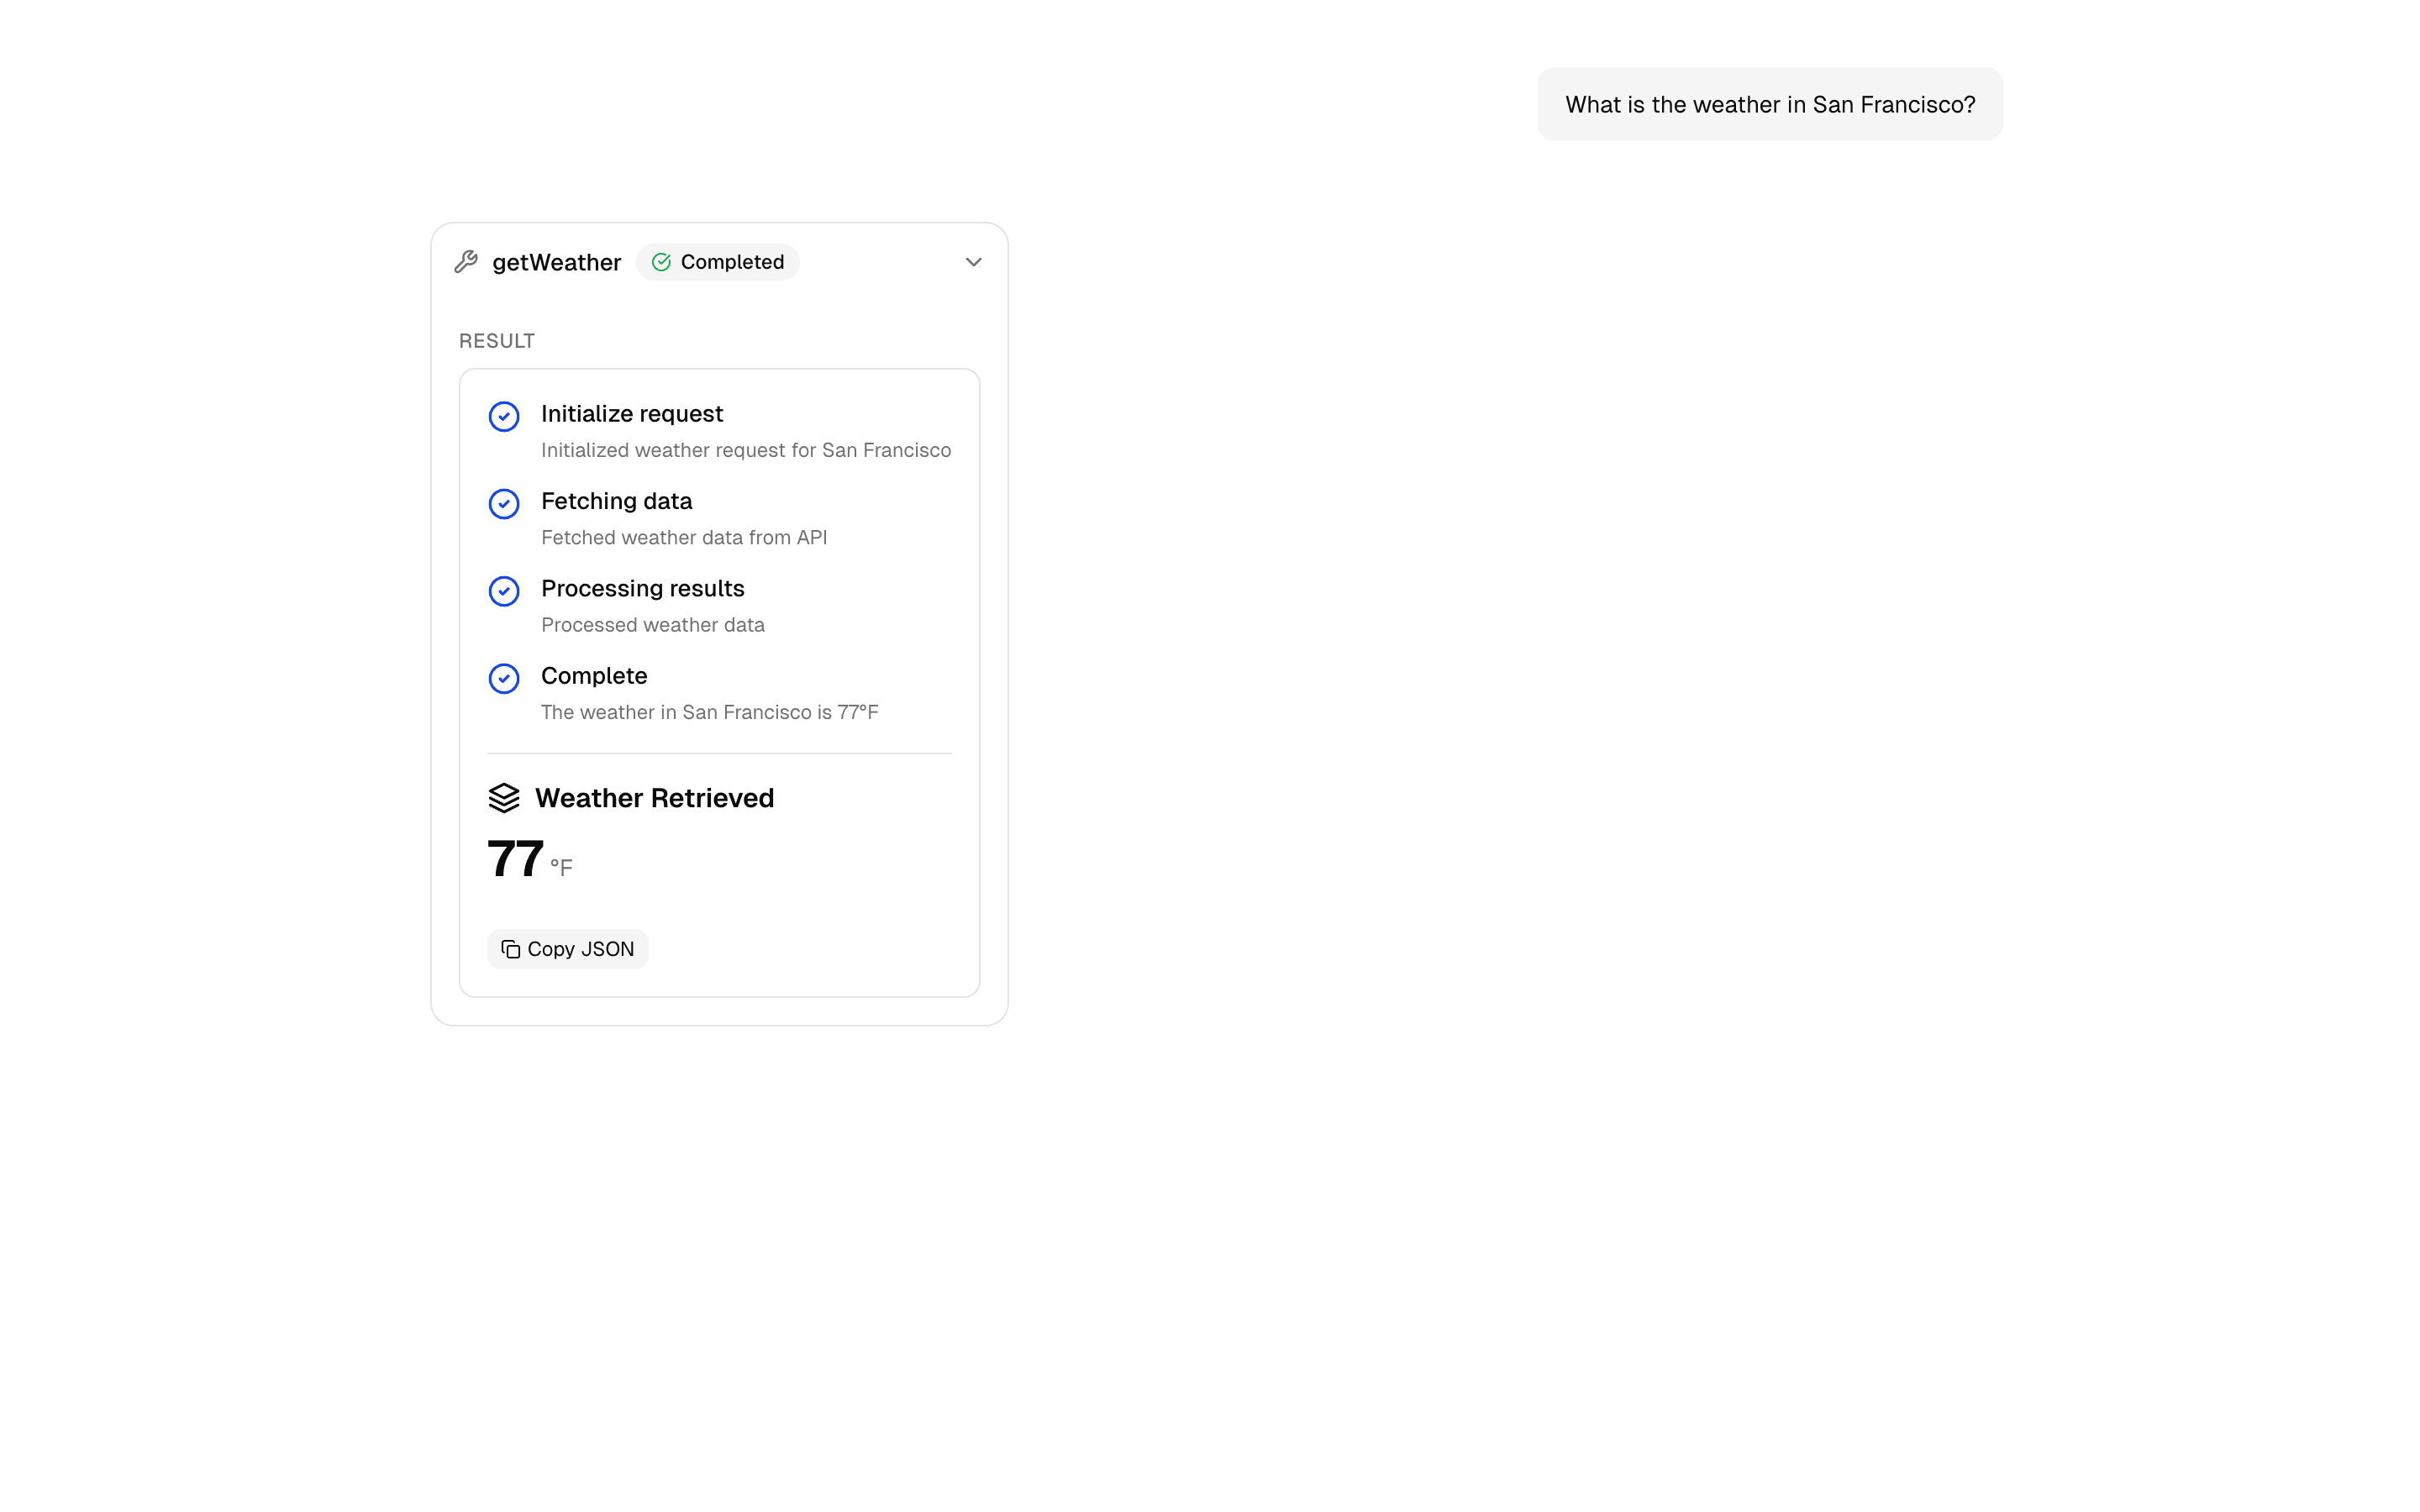Click the green check icon in Completed badge
Screen dimensions: 2420x1512
[661, 262]
